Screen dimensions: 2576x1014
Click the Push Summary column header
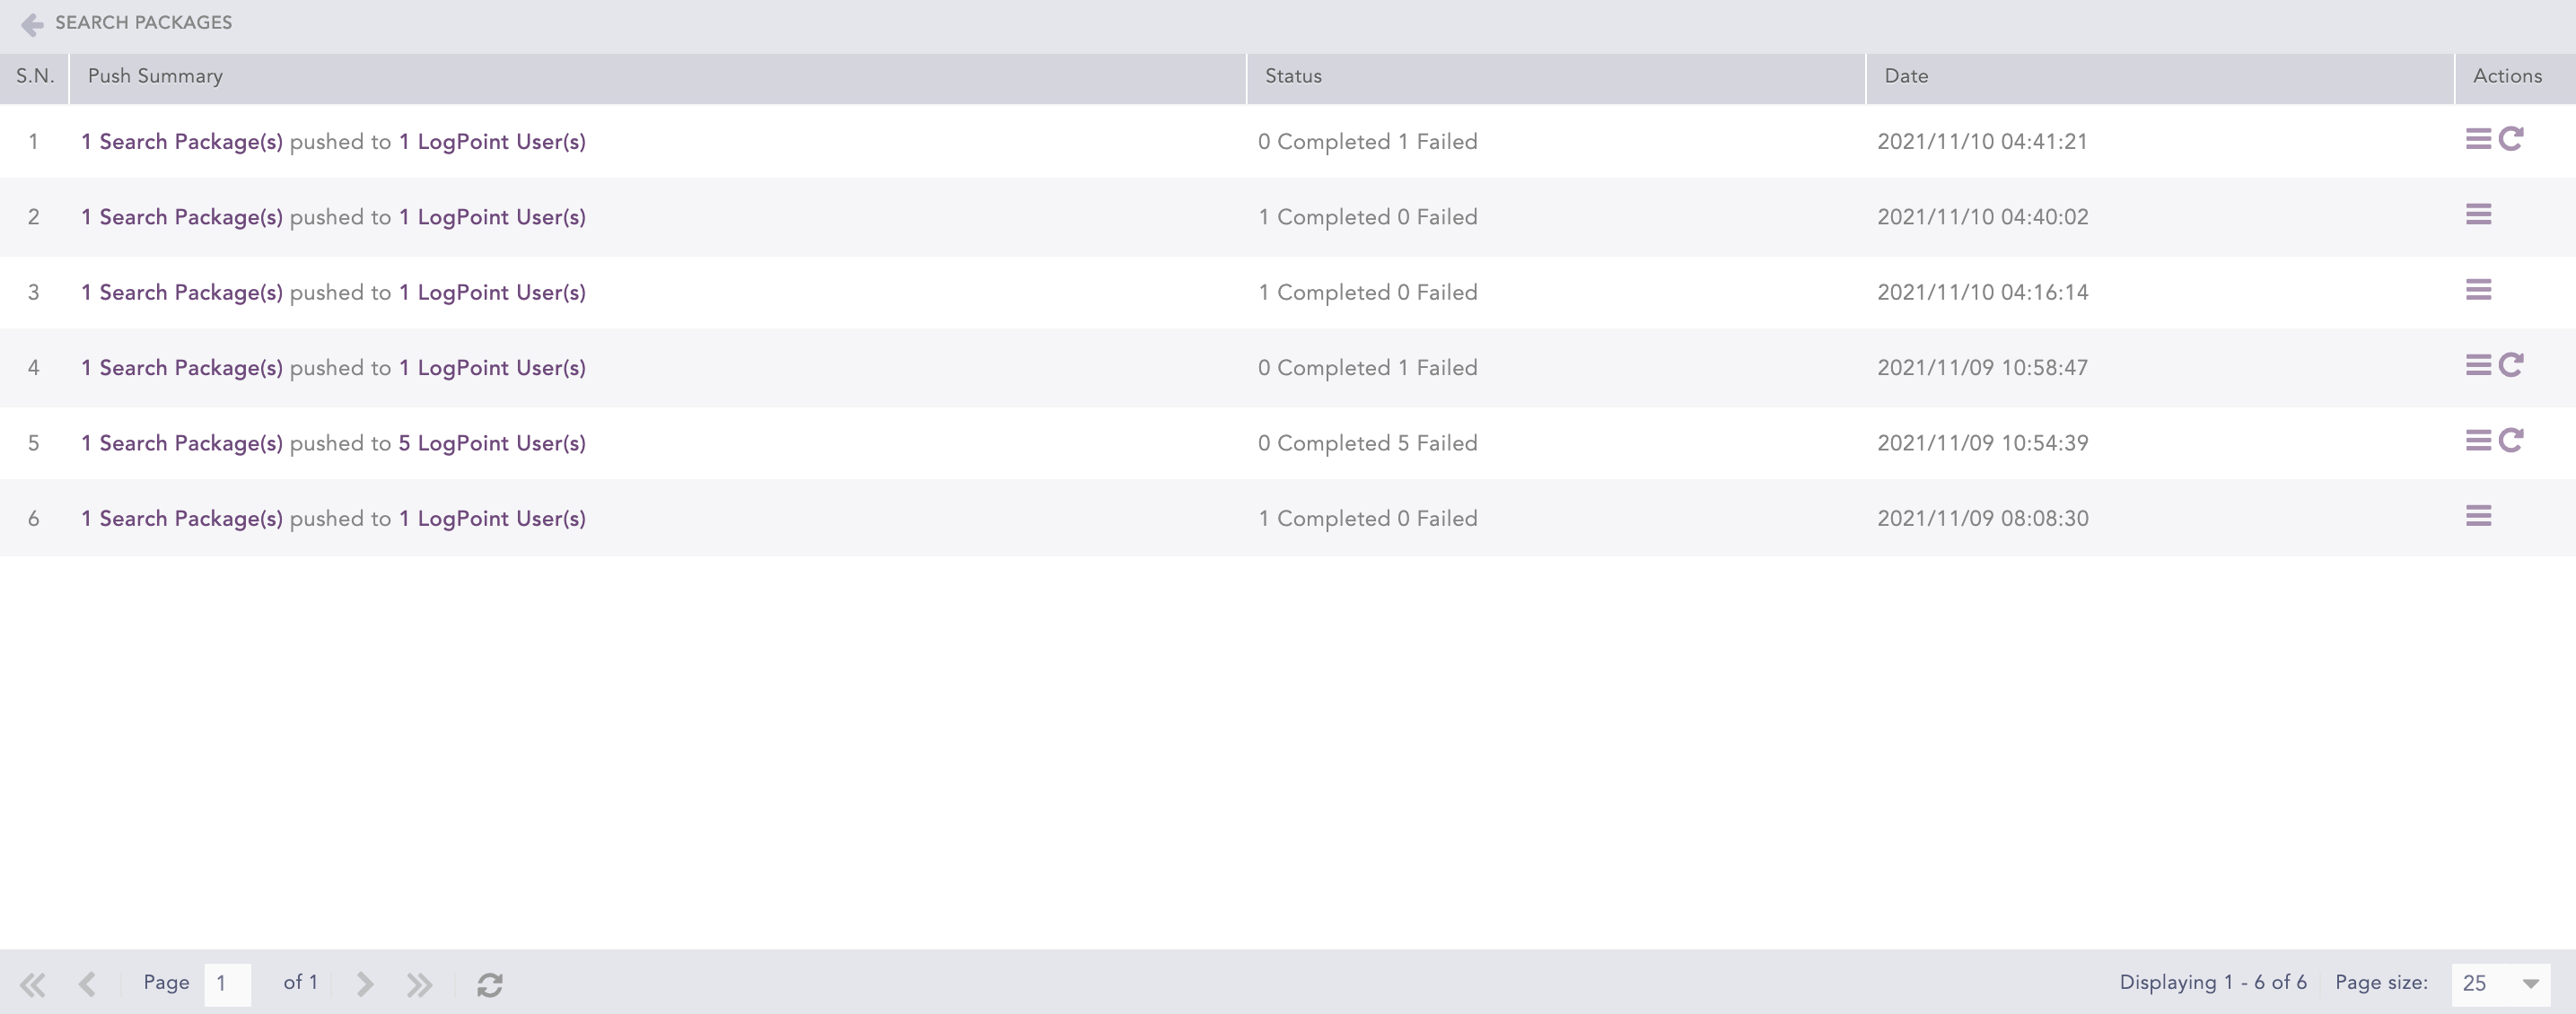pyautogui.click(x=155, y=77)
